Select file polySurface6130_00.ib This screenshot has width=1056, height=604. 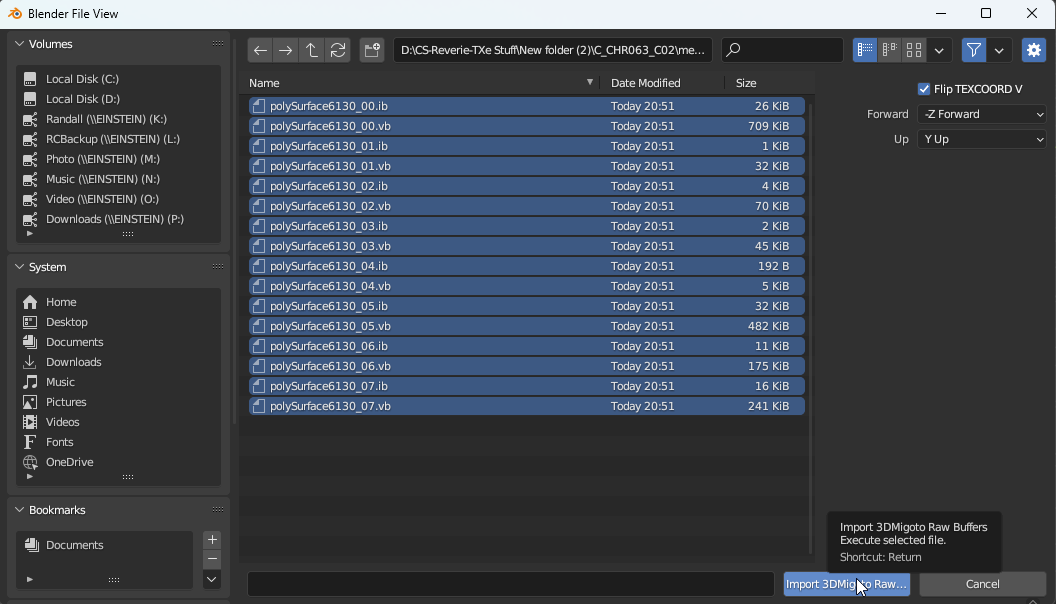[527, 106]
